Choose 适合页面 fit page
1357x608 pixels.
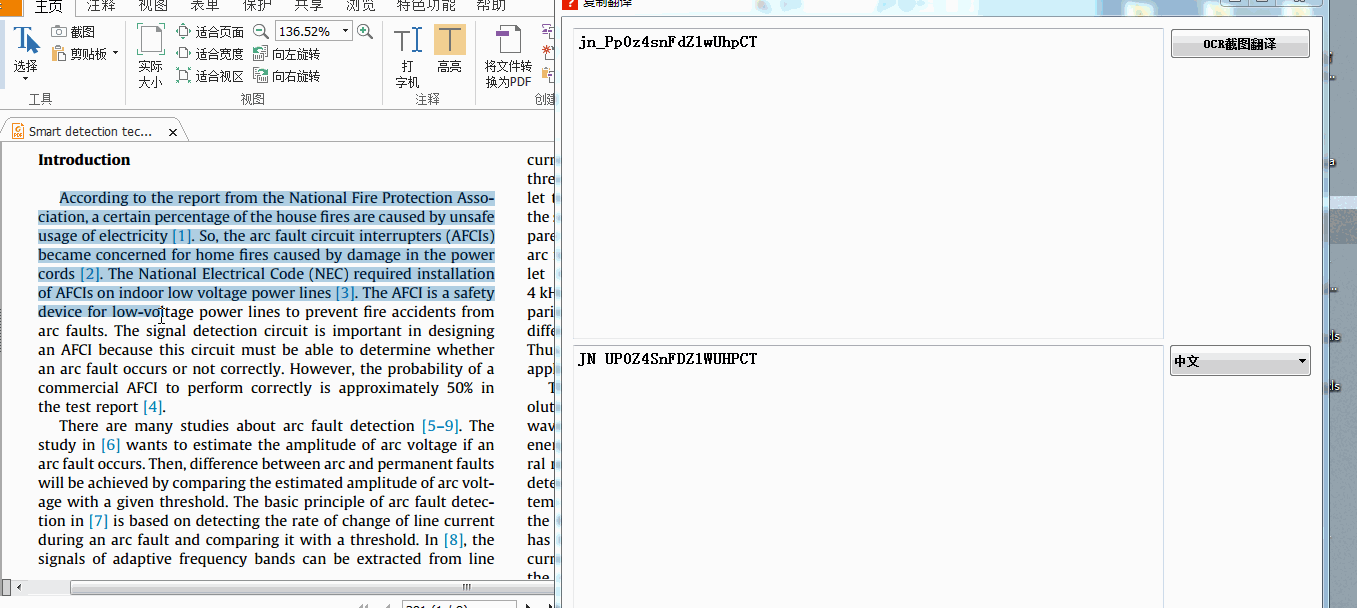point(210,32)
